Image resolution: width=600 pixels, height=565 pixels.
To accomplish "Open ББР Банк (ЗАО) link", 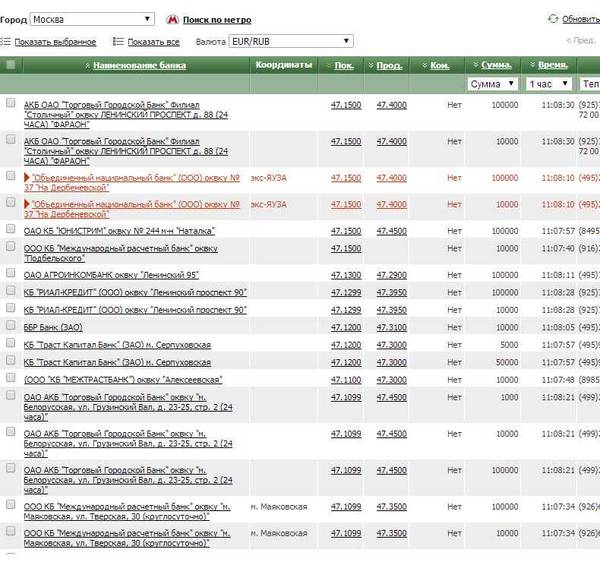I will coord(53,327).
